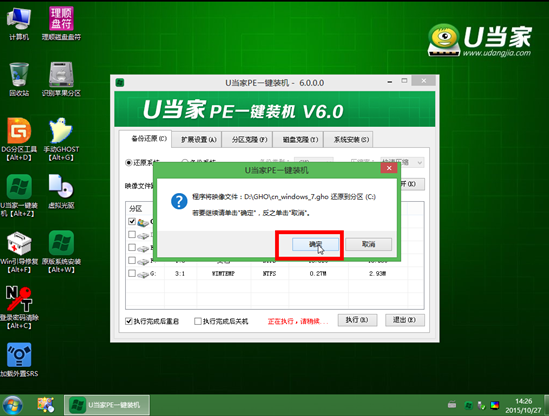This screenshot has width=549, height=416.
Task: Launch Win引导修复 first-aid icon
Action: (x=19, y=251)
